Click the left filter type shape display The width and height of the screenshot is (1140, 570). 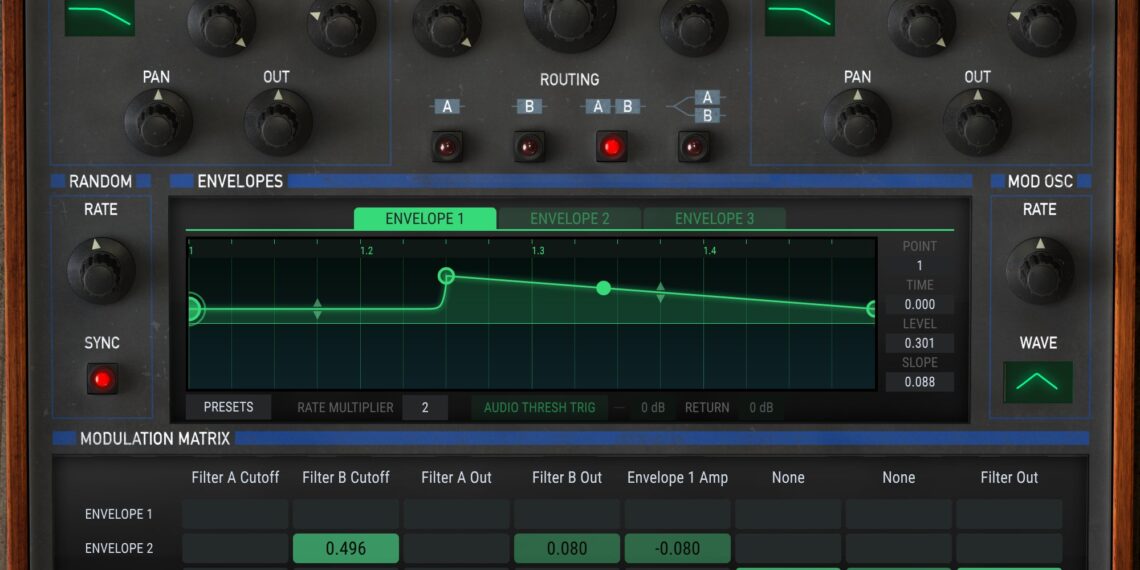pyautogui.click(x=100, y=16)
